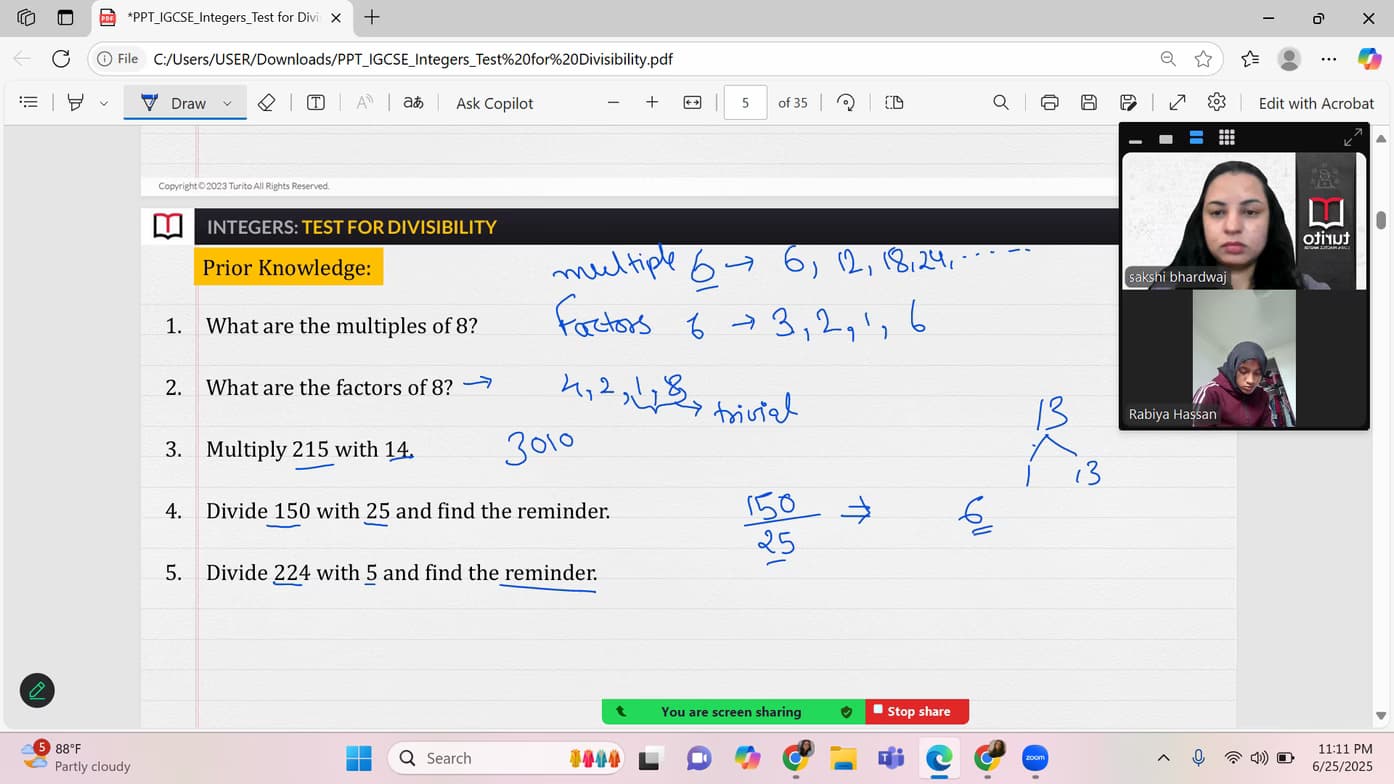Click inside the page number field
This screenshot has height=784, width=1394.
coord(745,102)
